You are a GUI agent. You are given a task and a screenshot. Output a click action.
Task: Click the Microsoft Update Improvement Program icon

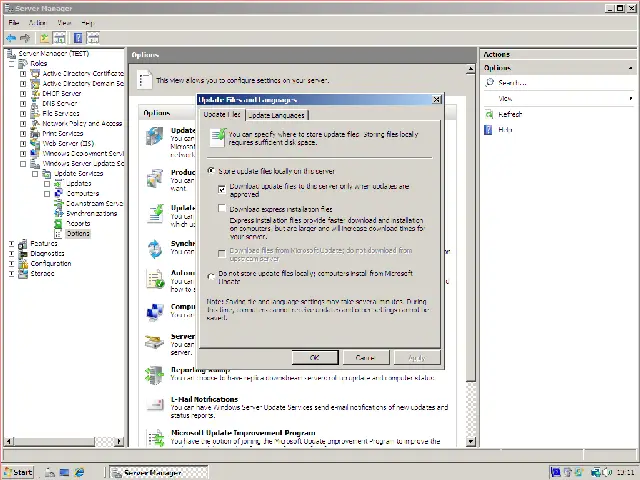pyautogui.click(x=155, y=438)
